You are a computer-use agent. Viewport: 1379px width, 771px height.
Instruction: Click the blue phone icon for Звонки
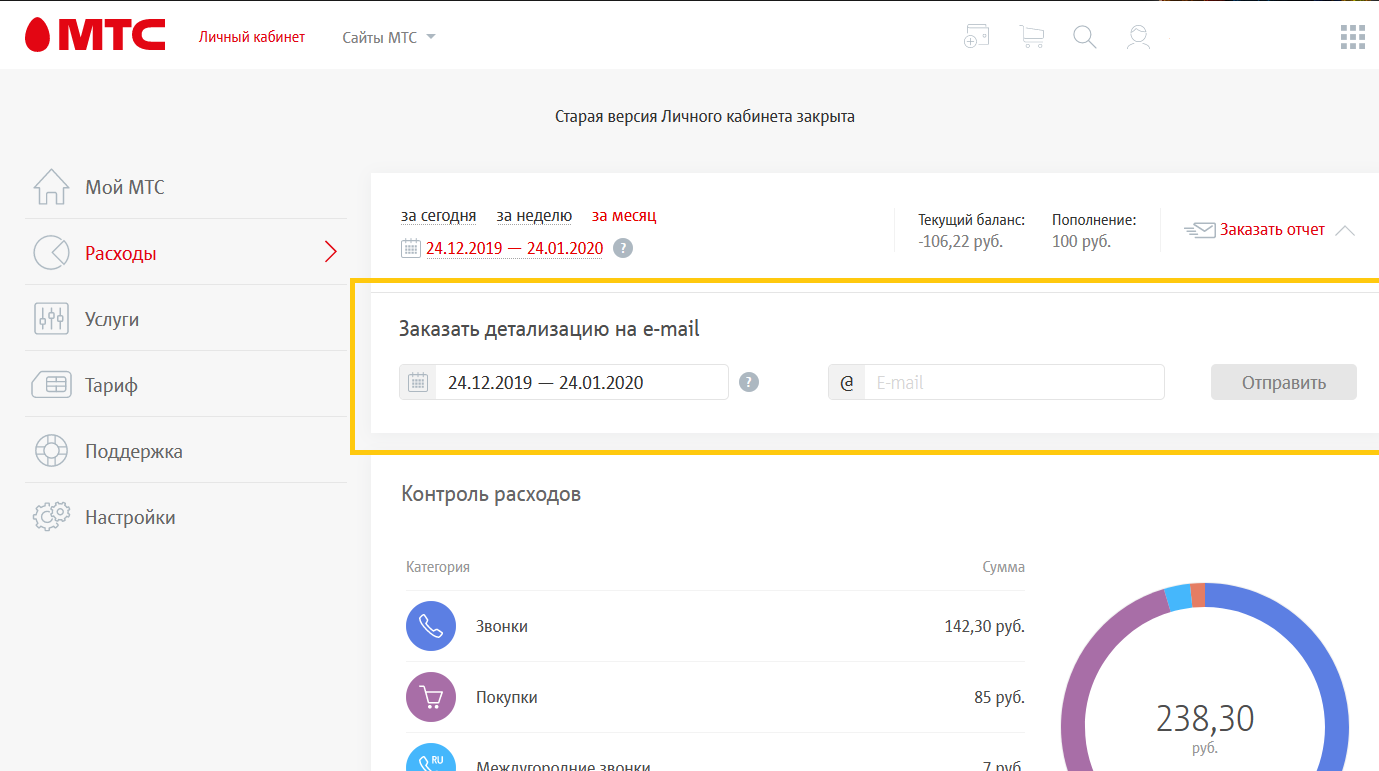[x=431, y=626]
